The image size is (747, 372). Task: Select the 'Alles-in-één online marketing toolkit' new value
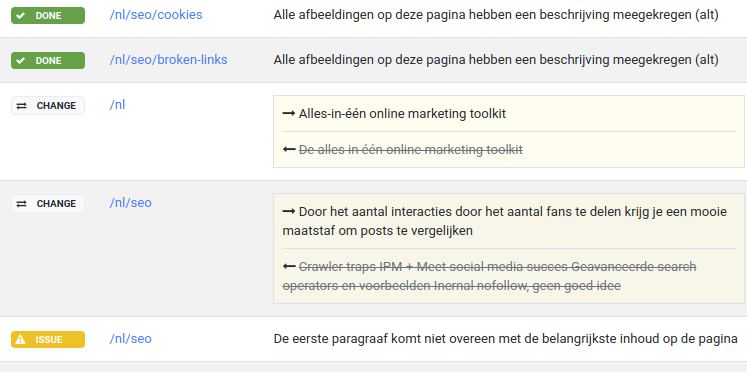402,114
